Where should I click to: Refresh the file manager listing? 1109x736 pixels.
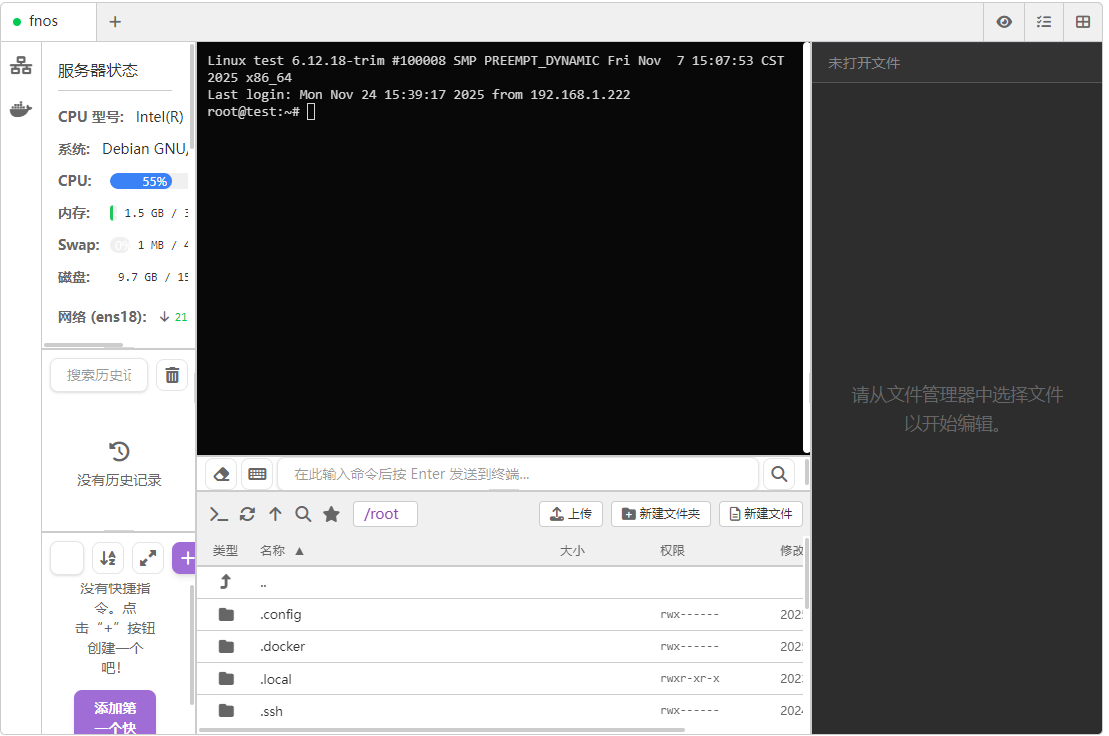pos(247,514)
